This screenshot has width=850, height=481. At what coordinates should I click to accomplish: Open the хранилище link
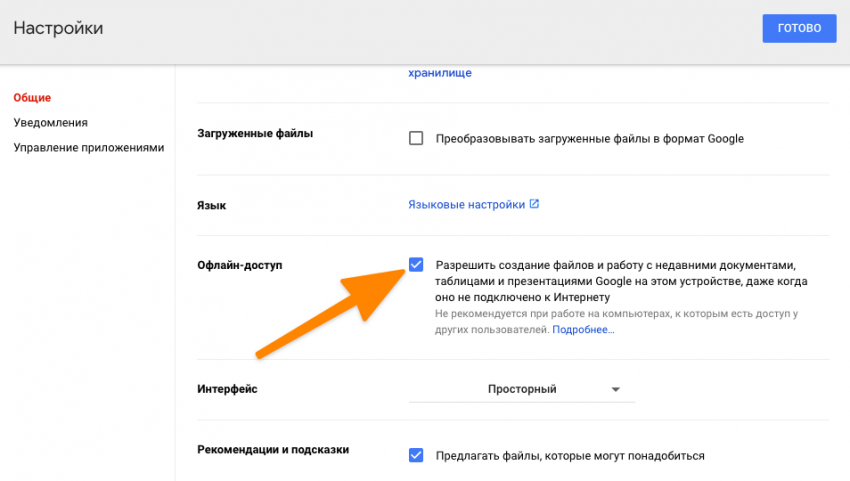pos(439,73)
